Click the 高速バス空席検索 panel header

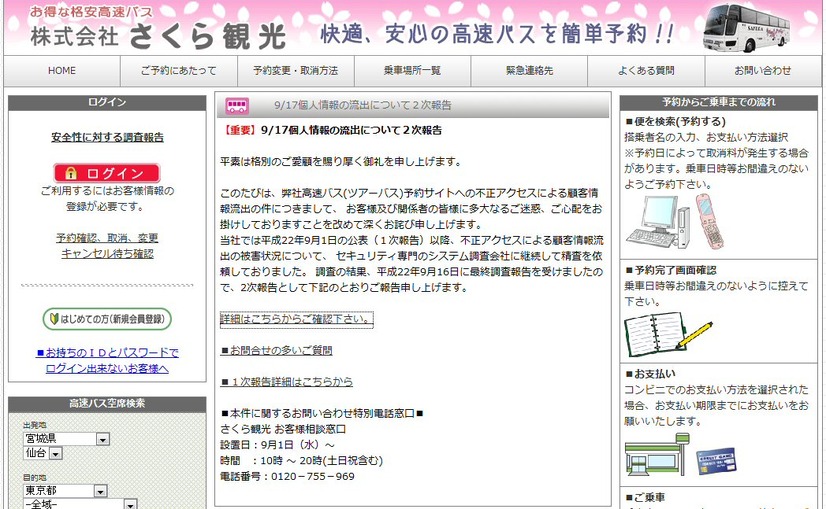pyautogui.click(x=107, y=404)
